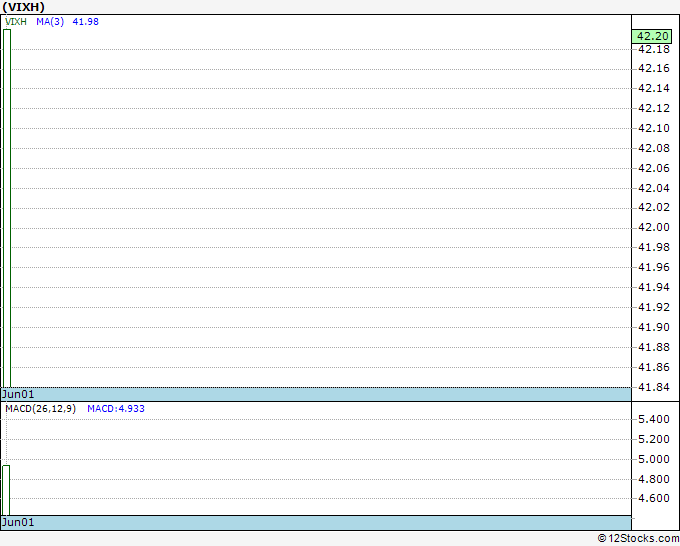This screenshot has height=546, width=680.
Task: Click the 4.600 MACD axis label
Action: [654, 498]
